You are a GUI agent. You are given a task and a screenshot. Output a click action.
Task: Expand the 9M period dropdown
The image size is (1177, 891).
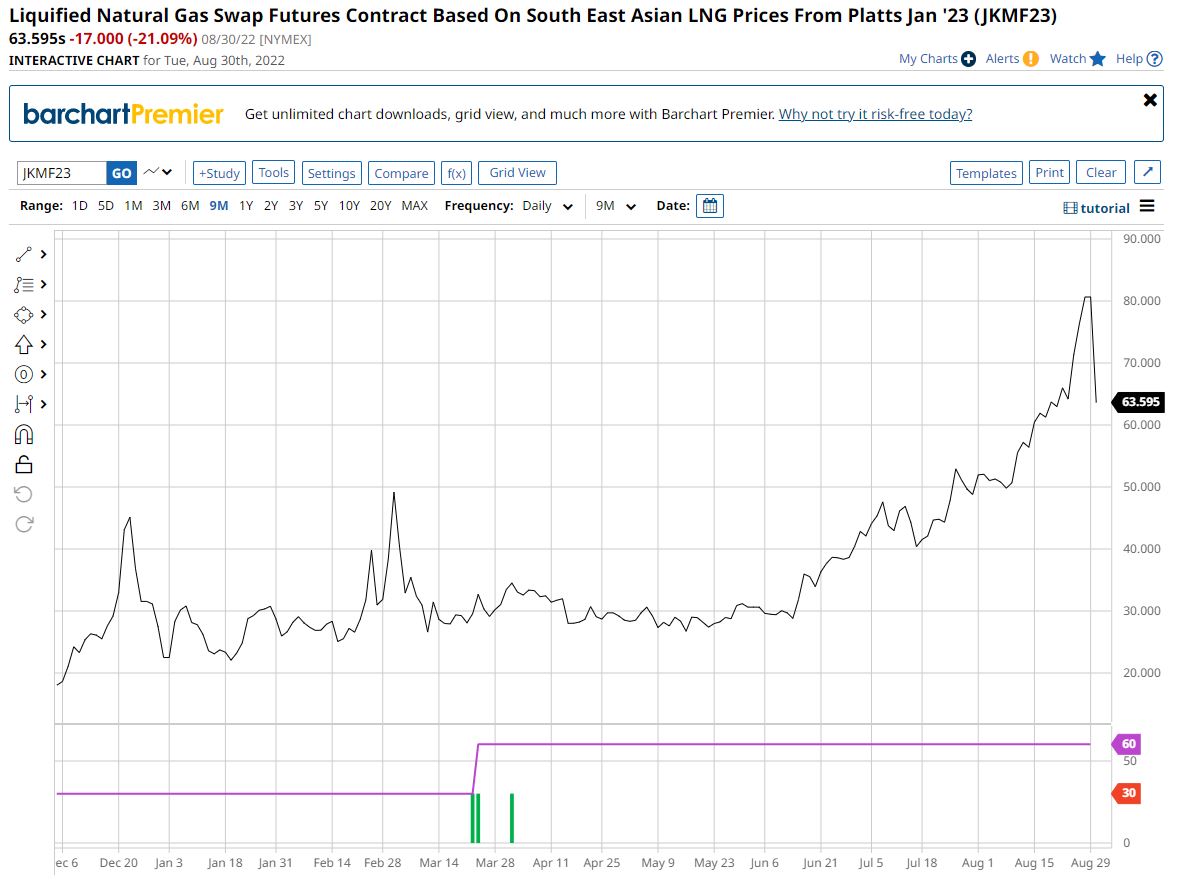pos(616,206)
